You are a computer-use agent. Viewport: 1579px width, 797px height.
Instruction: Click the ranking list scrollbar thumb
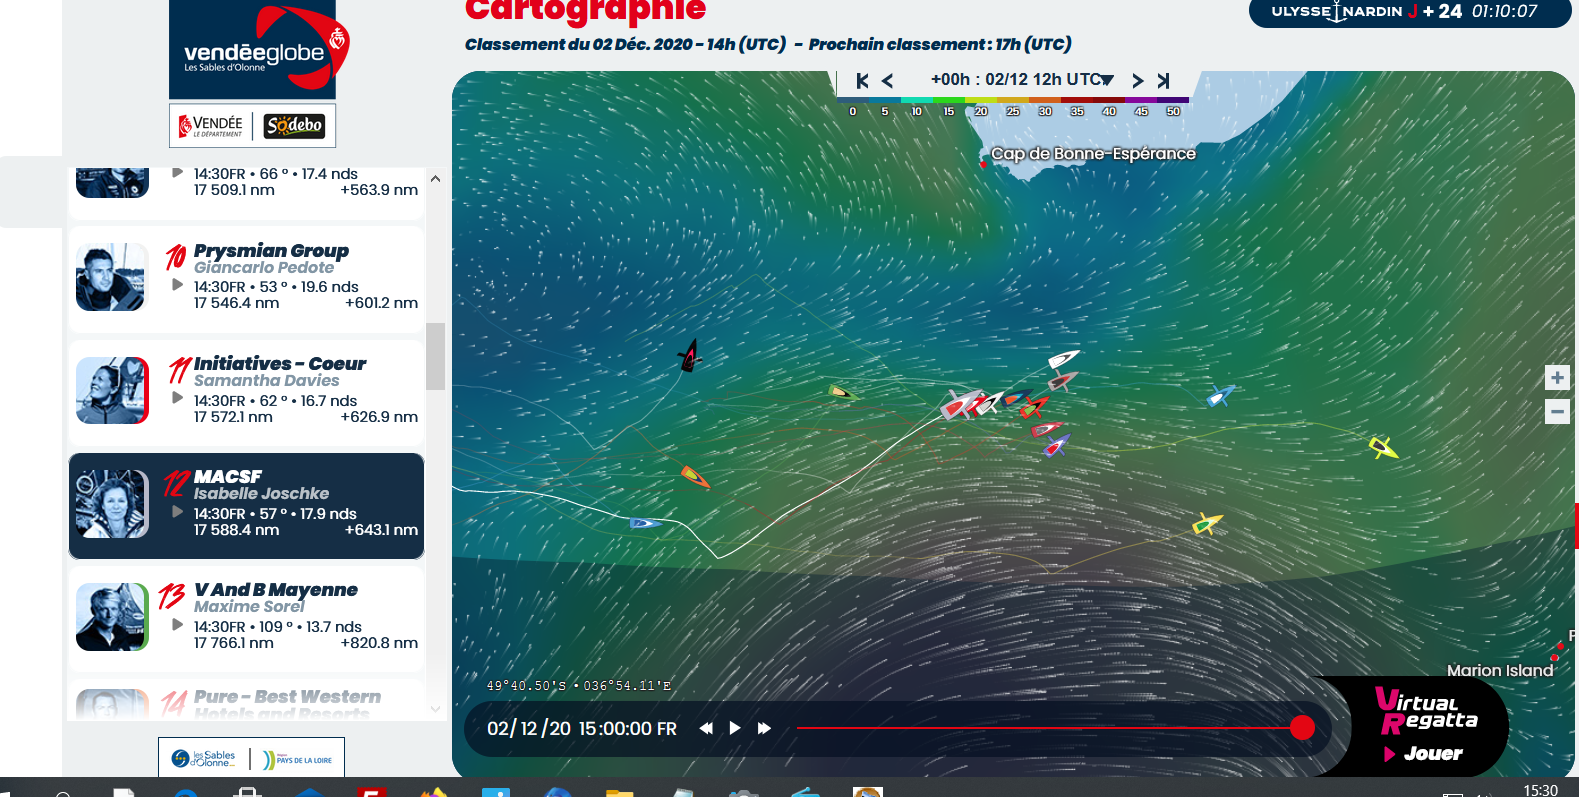435,356
